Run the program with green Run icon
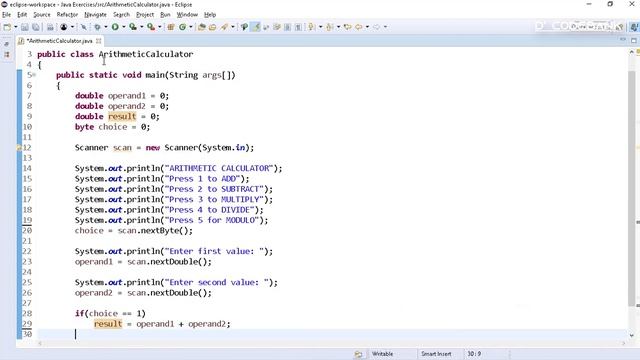Screen dimensions: 640x360 pos(115,27)
